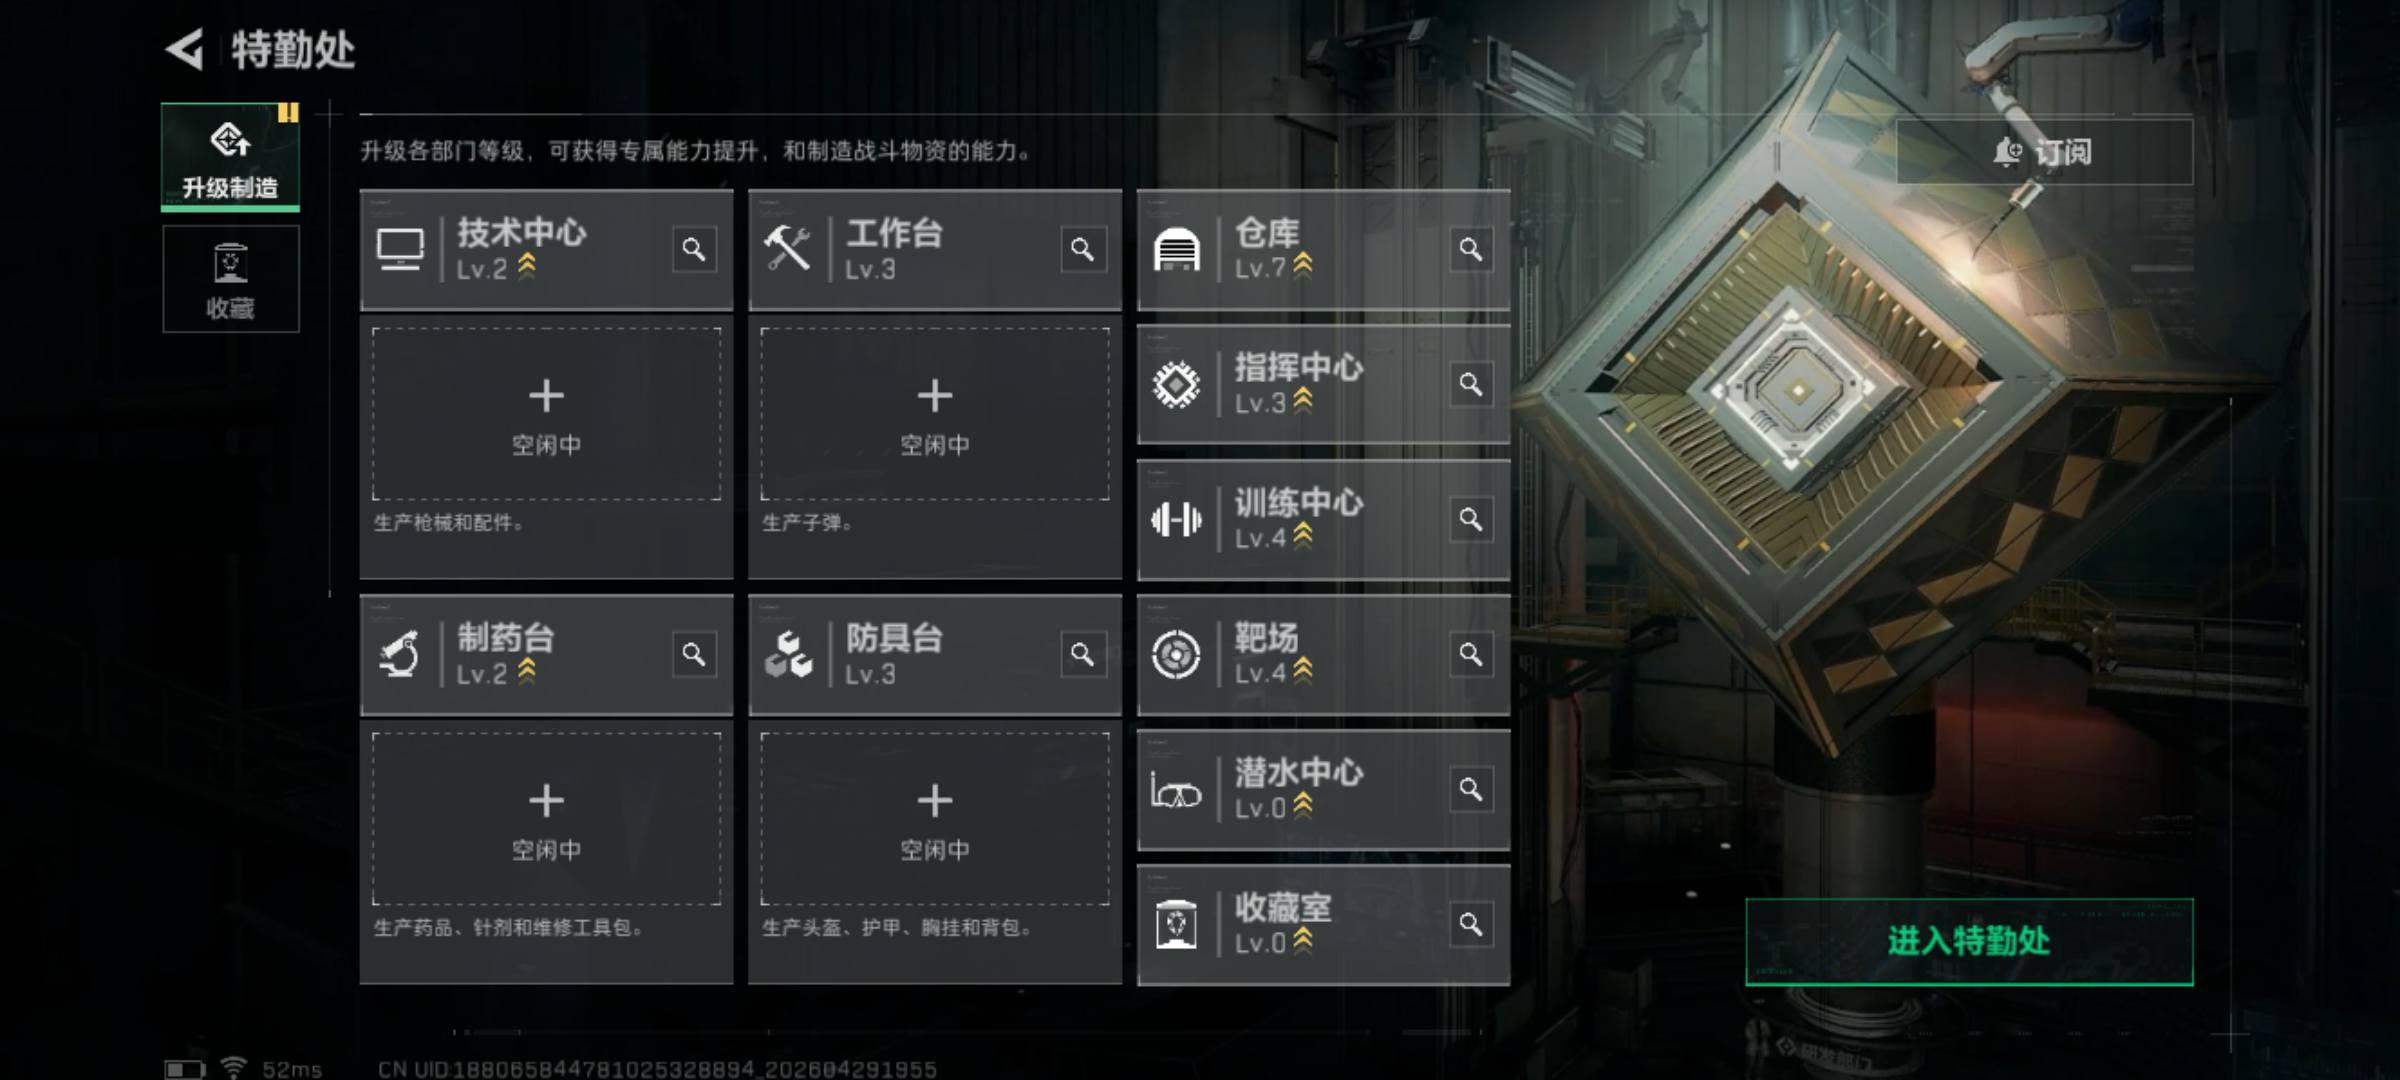Open 训练中心 info via magnifier icon

[x=1470, y=519]
